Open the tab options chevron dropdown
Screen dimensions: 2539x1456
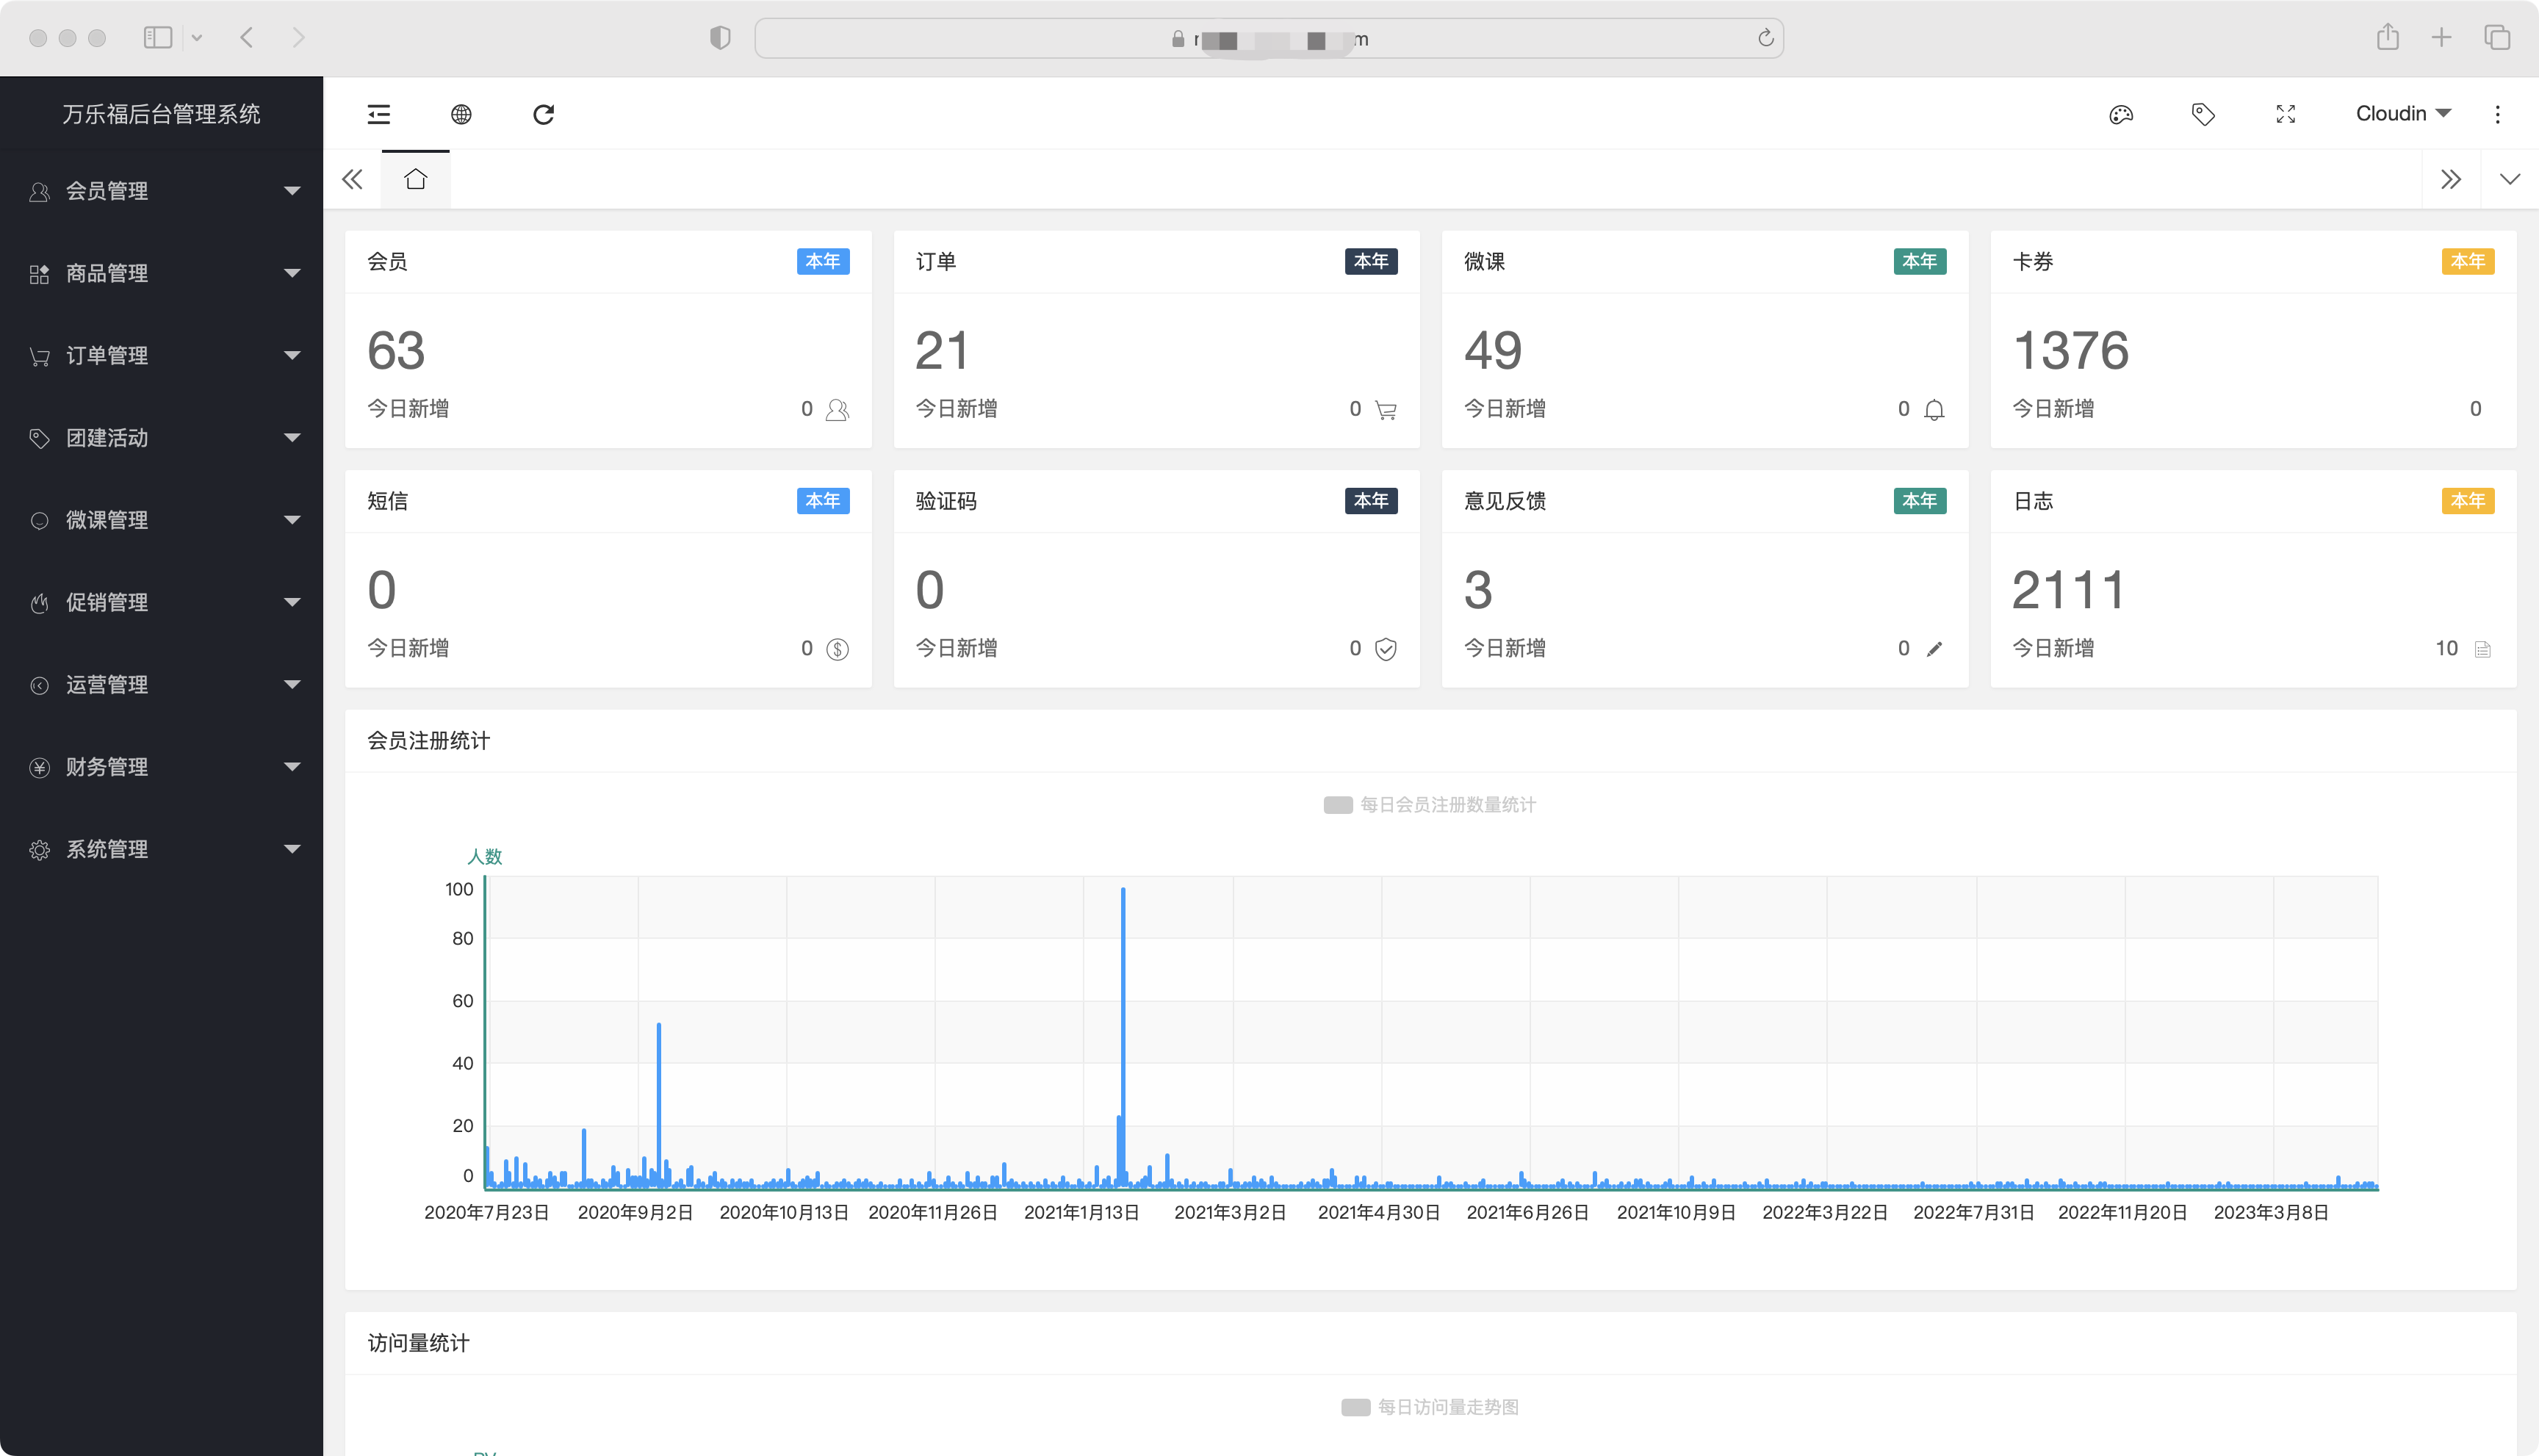pos(2509,180)
